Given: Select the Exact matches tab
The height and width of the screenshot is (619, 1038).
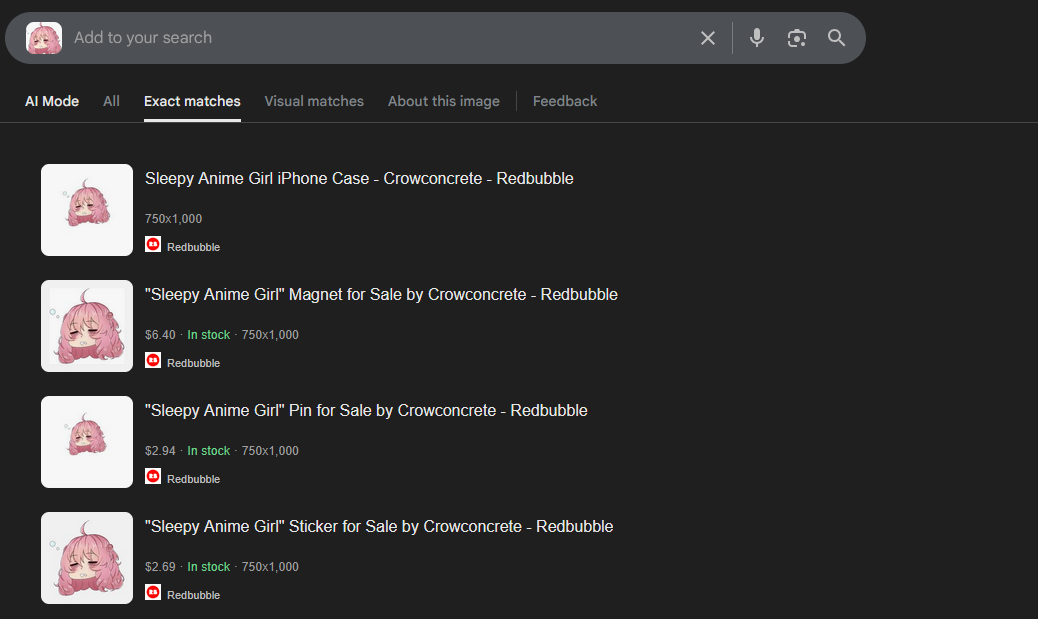Looking at the screenshot, I should point(192,101).
